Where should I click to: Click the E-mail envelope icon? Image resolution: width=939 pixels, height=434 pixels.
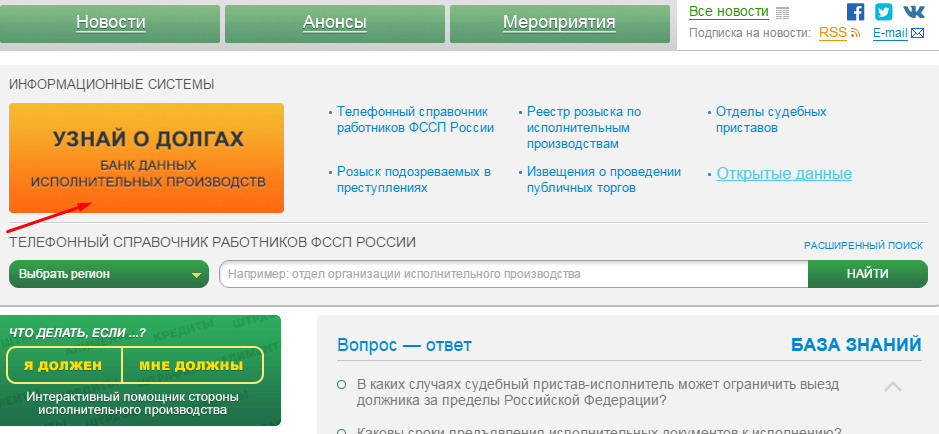pyautogui.click(x=917, y=34)
